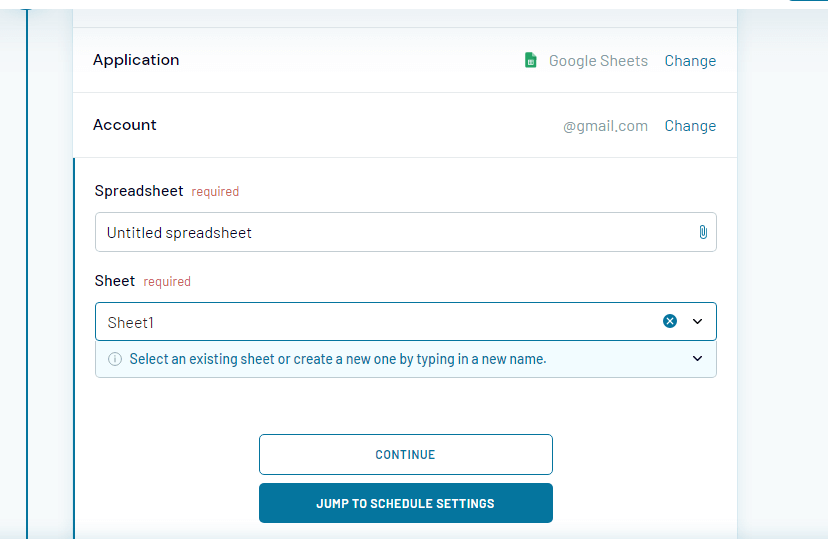Click the Account row heading
Screen dimensions: 828x539
click(x=125, y=125)
